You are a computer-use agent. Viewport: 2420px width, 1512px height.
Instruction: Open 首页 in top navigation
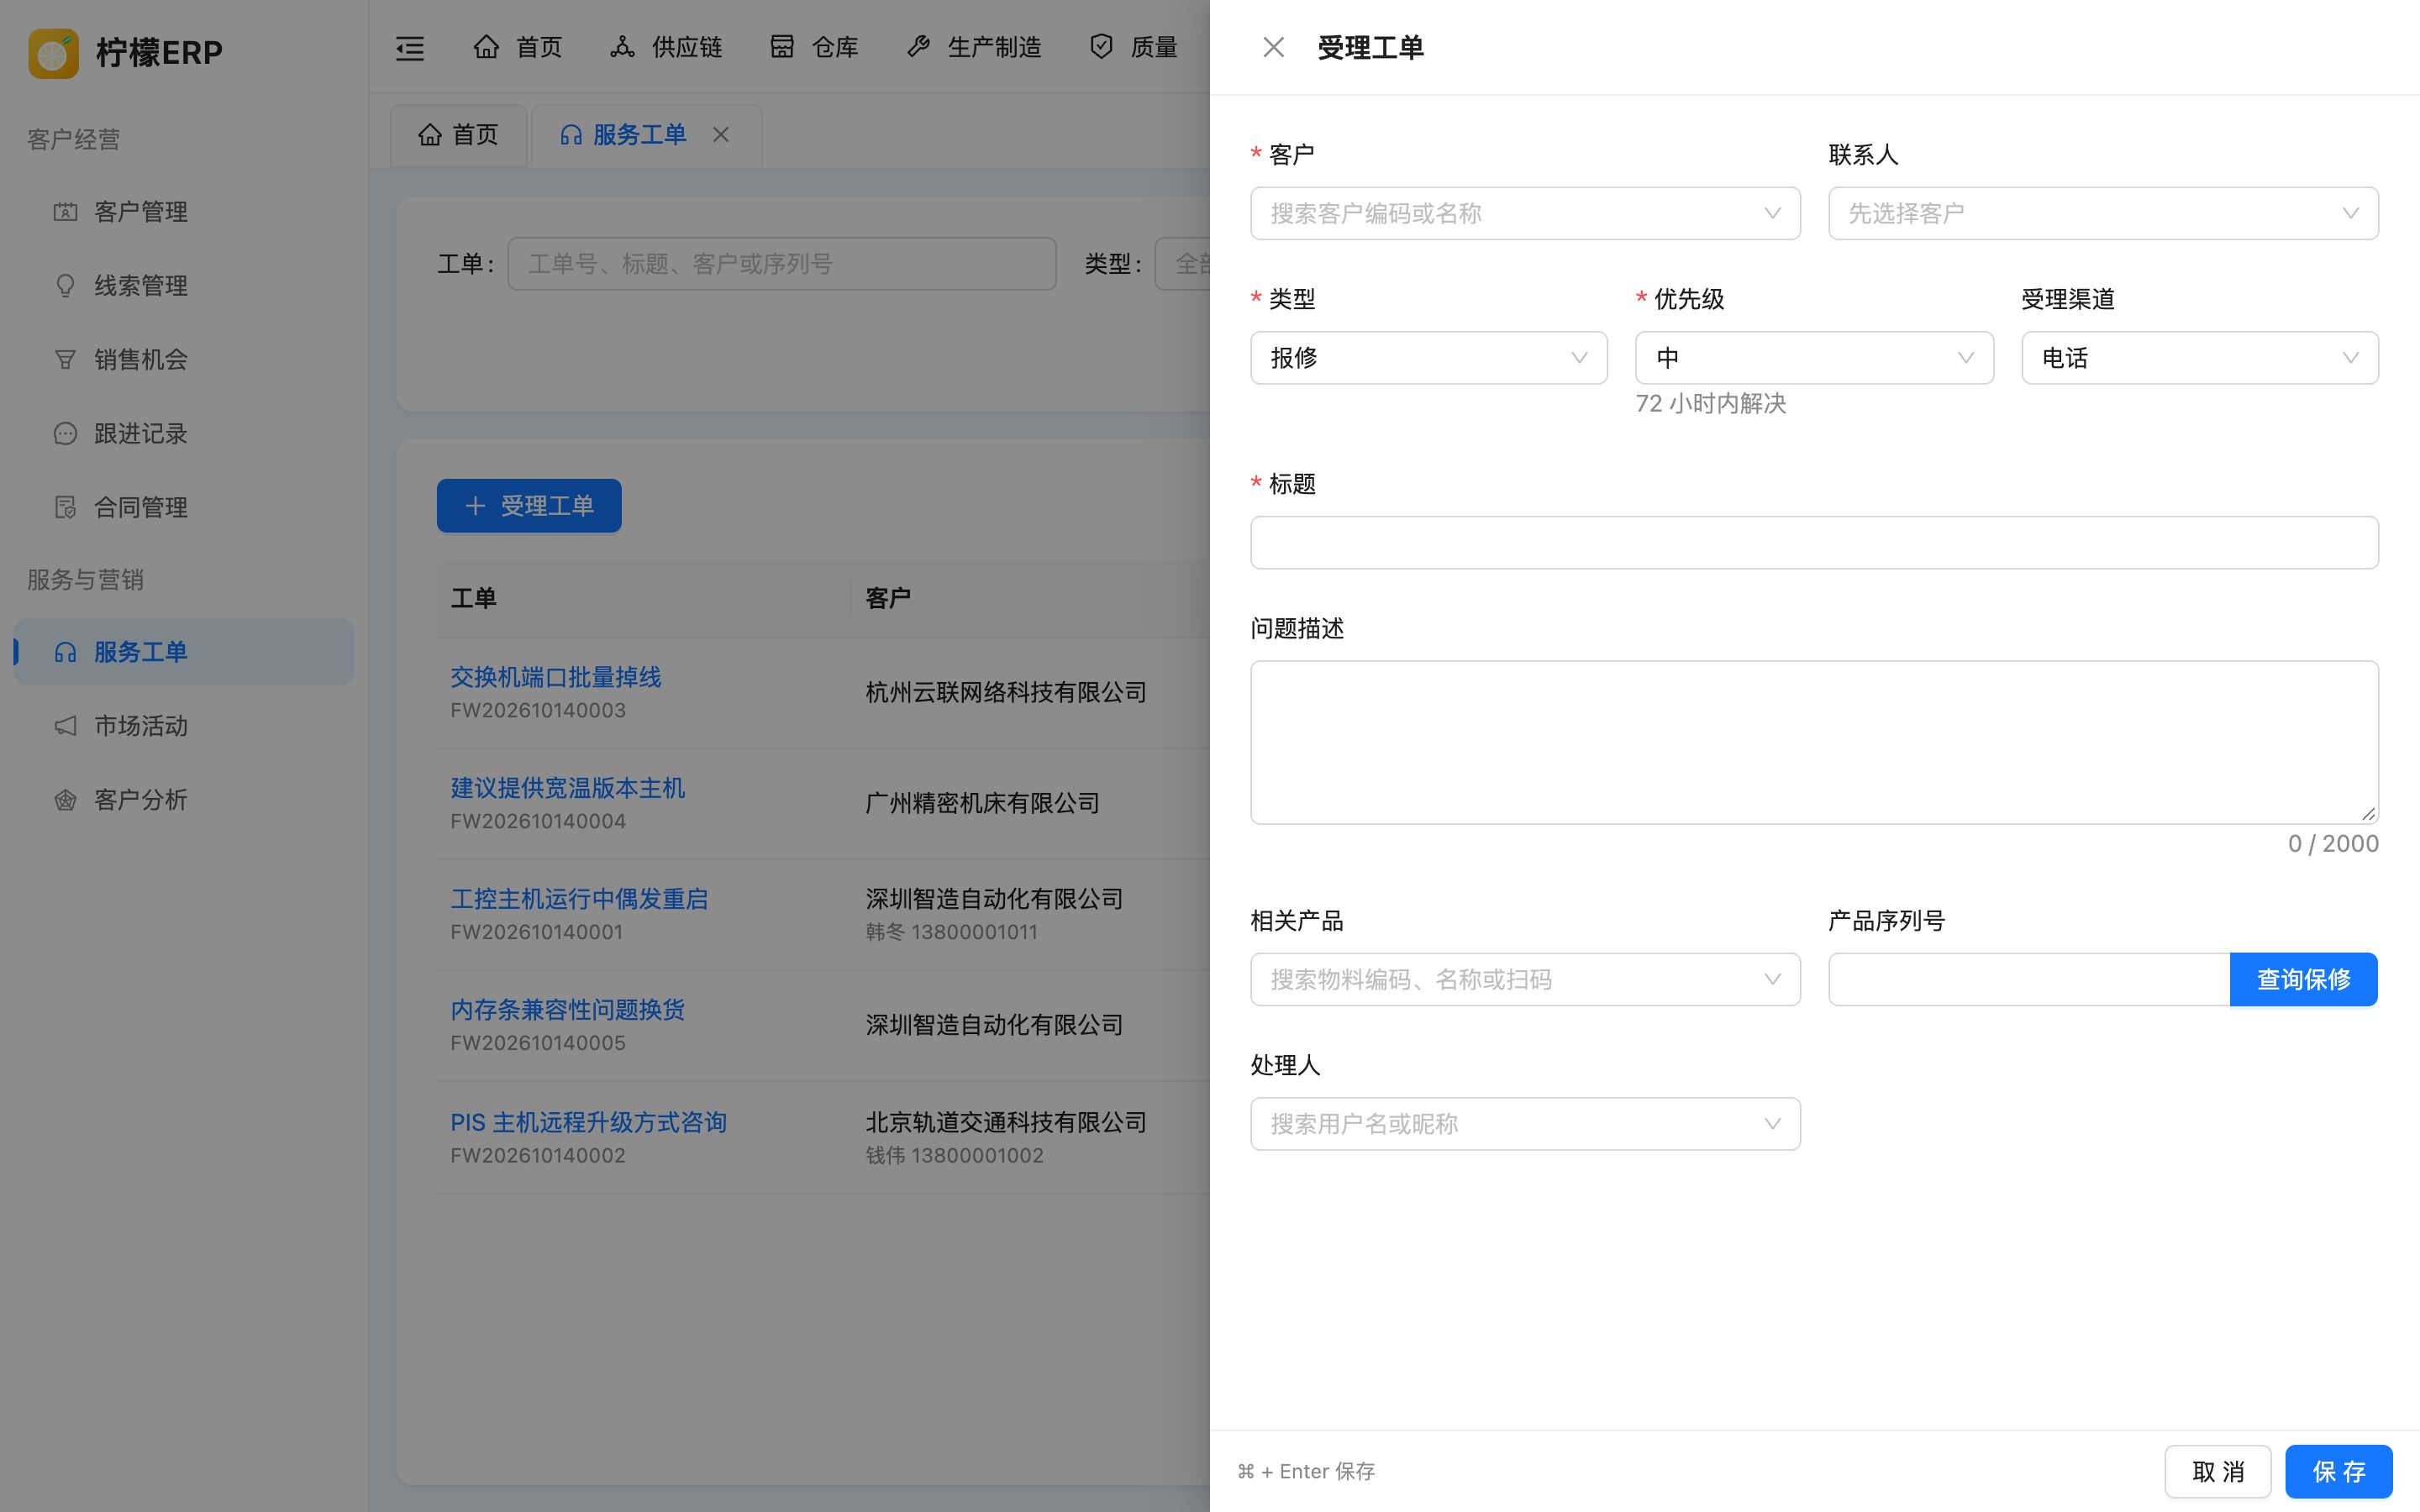[517, 47]
